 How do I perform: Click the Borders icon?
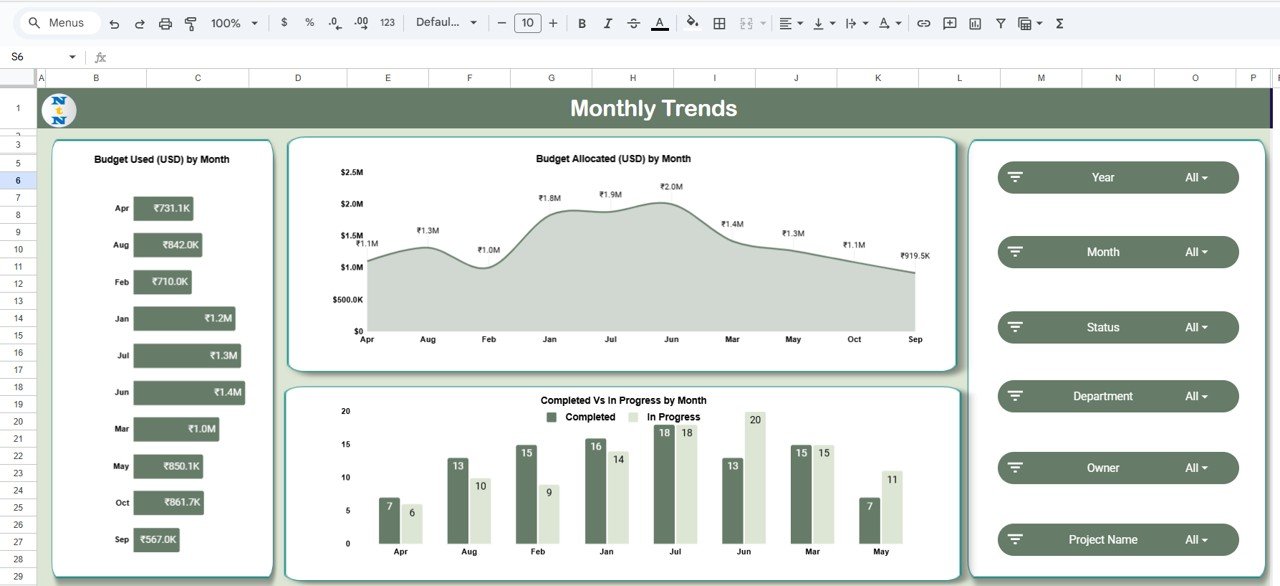point(719,22)
